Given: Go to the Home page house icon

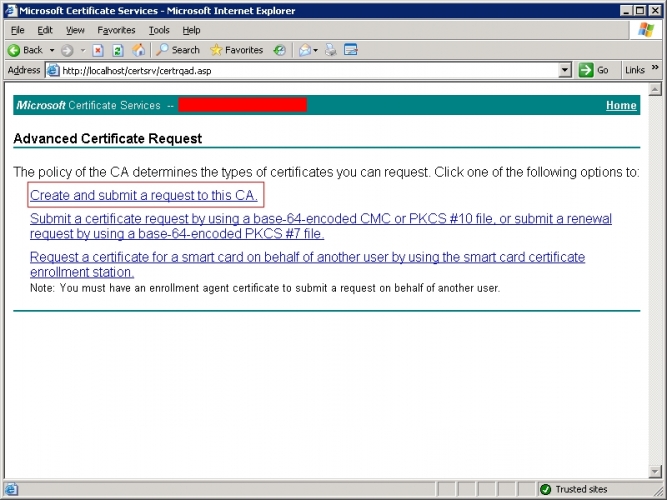Looking at the screenshot, I should pyautogui.click(x=138, y=50).
